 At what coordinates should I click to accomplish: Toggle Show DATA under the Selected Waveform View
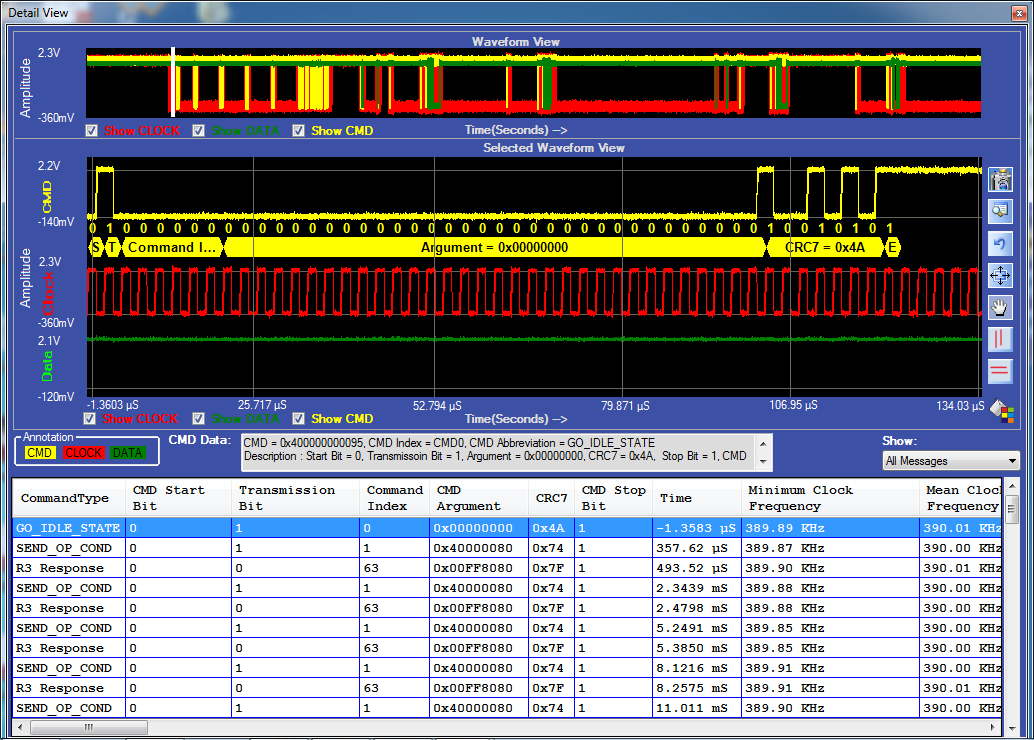click(198, 418)
